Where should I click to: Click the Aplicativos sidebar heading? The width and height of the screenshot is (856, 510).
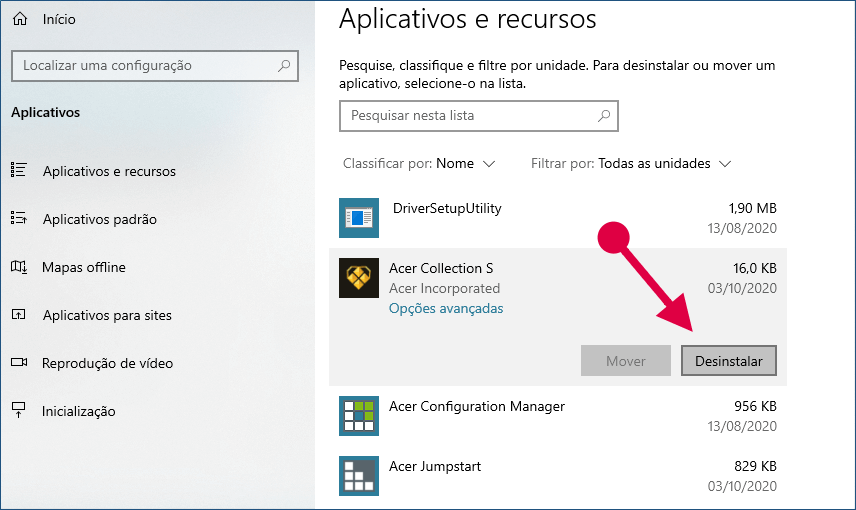point(46,112)
